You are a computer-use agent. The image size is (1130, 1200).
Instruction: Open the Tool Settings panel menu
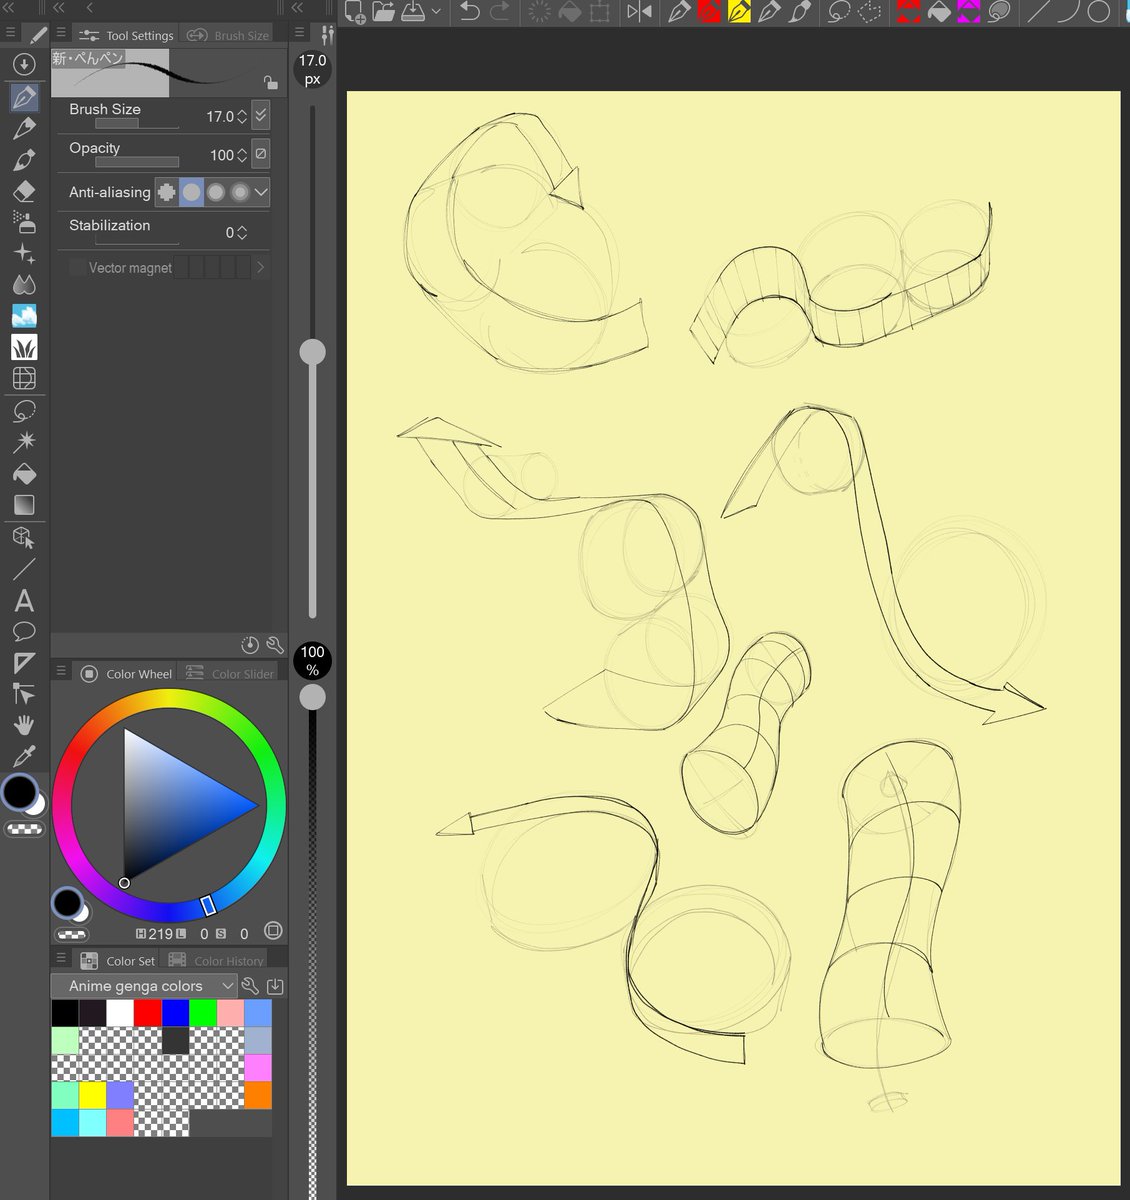coord(60,34)
